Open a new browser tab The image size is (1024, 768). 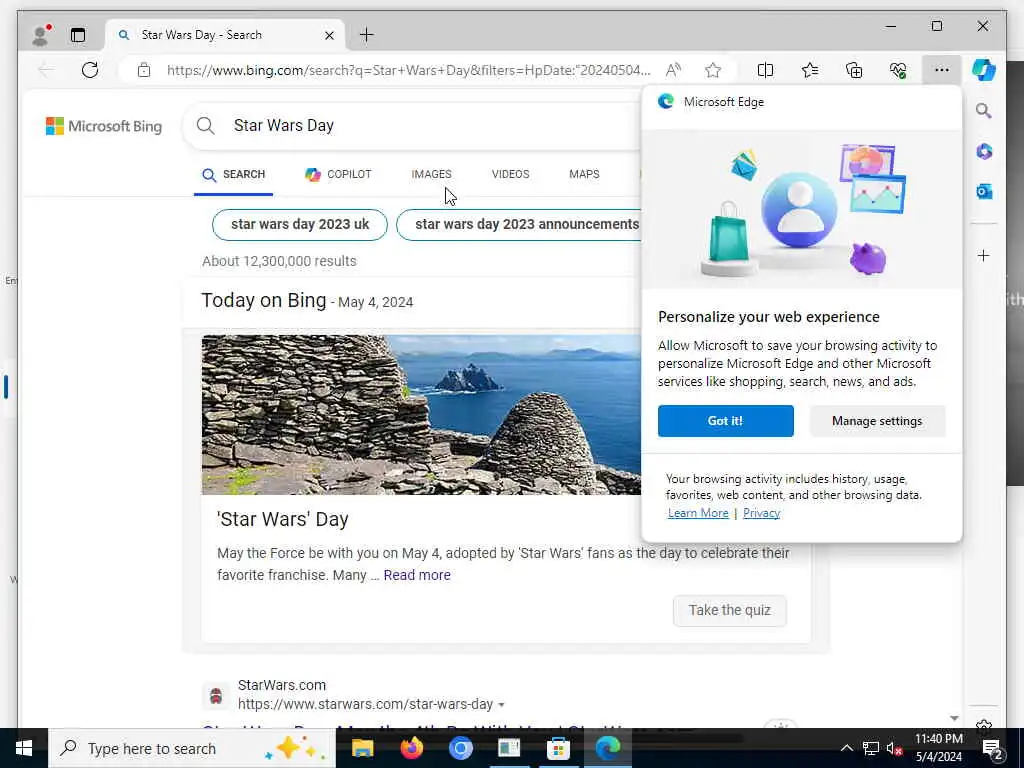367,35
